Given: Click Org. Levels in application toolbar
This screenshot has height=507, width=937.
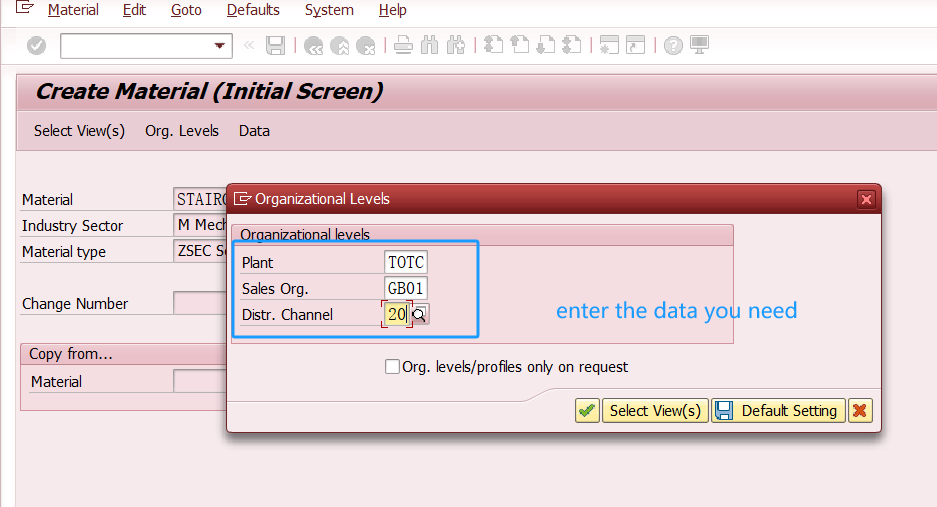Looking at the screenshot, I should 182,131.
